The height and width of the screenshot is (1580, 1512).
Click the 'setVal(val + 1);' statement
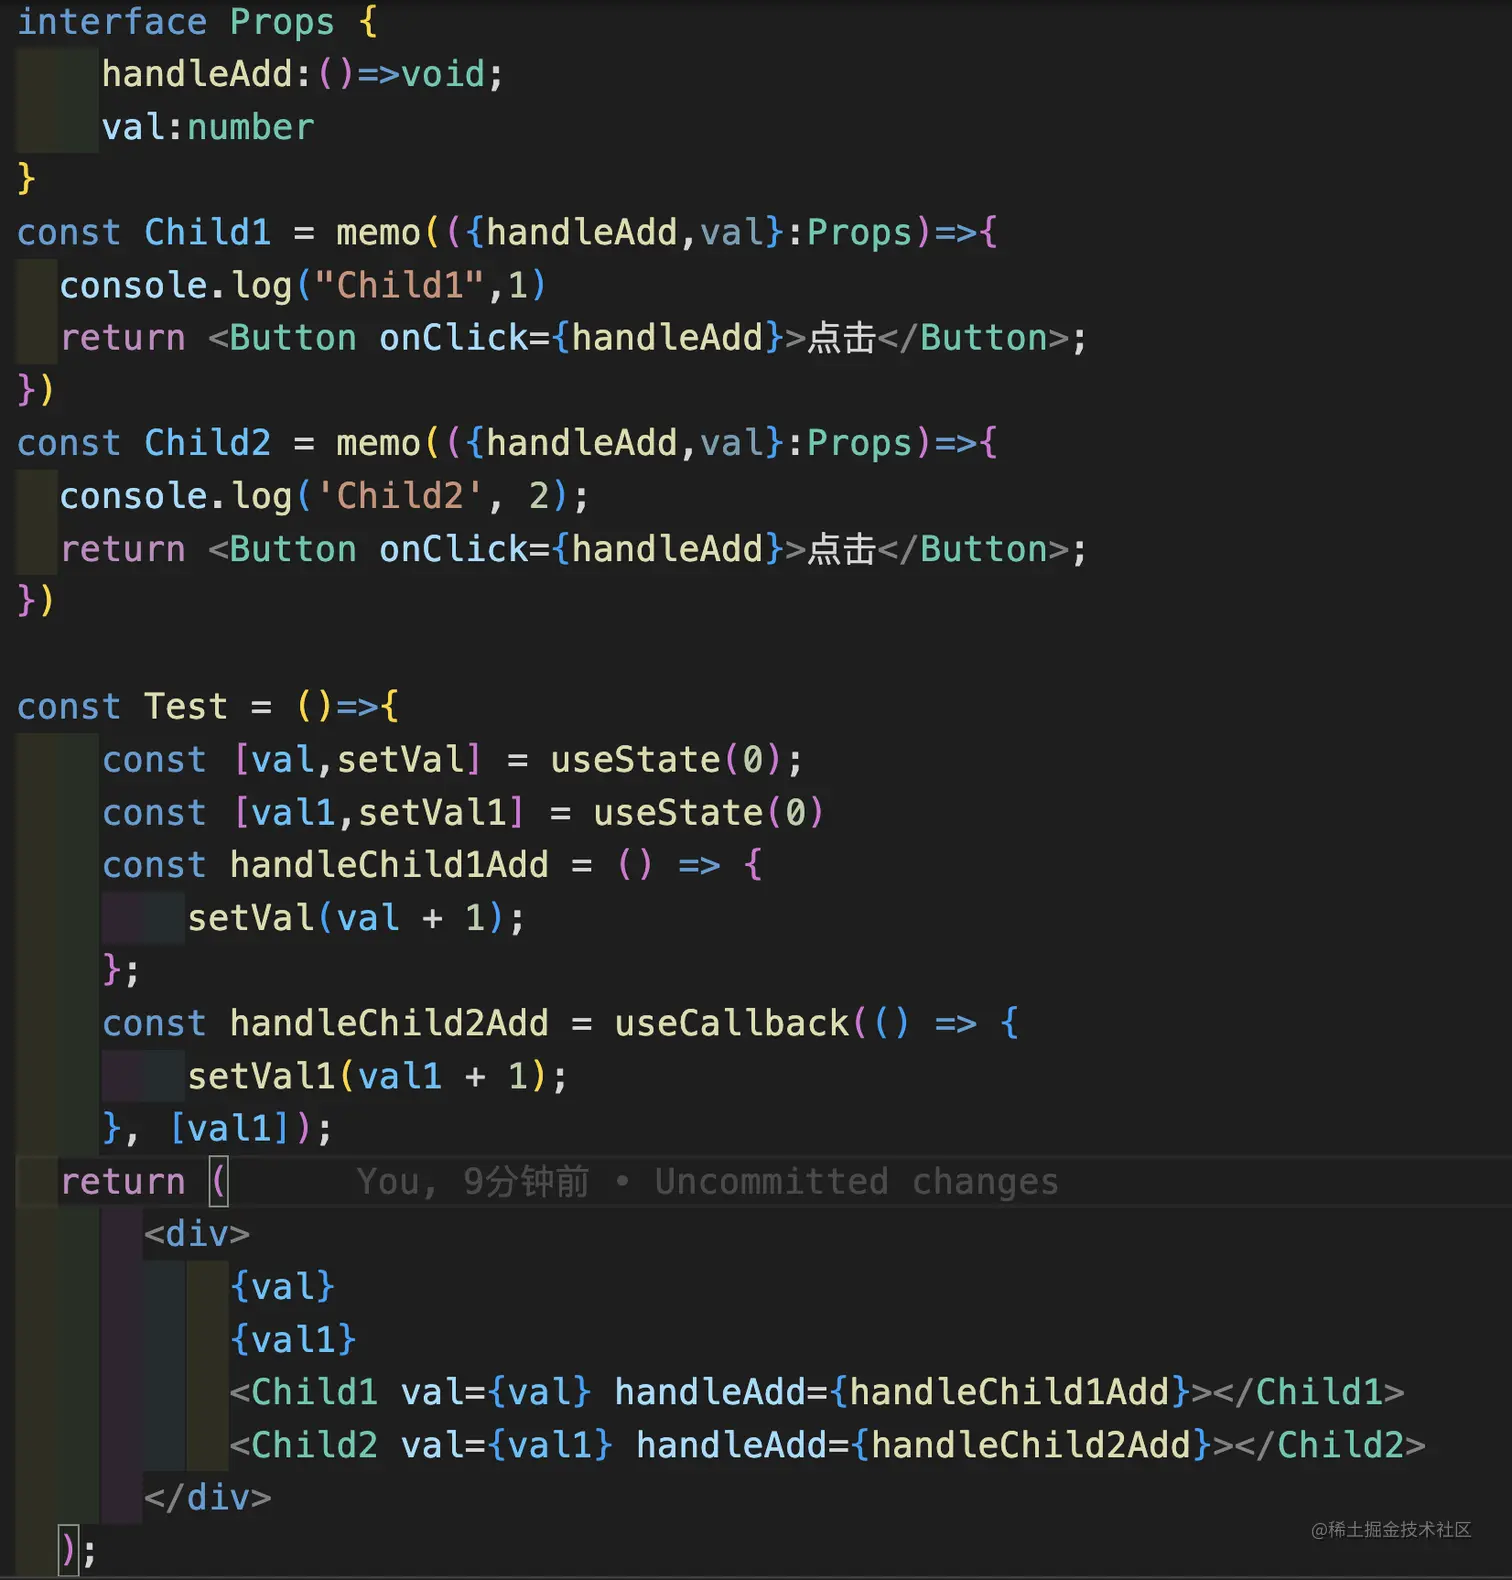(x=356, y=918)
